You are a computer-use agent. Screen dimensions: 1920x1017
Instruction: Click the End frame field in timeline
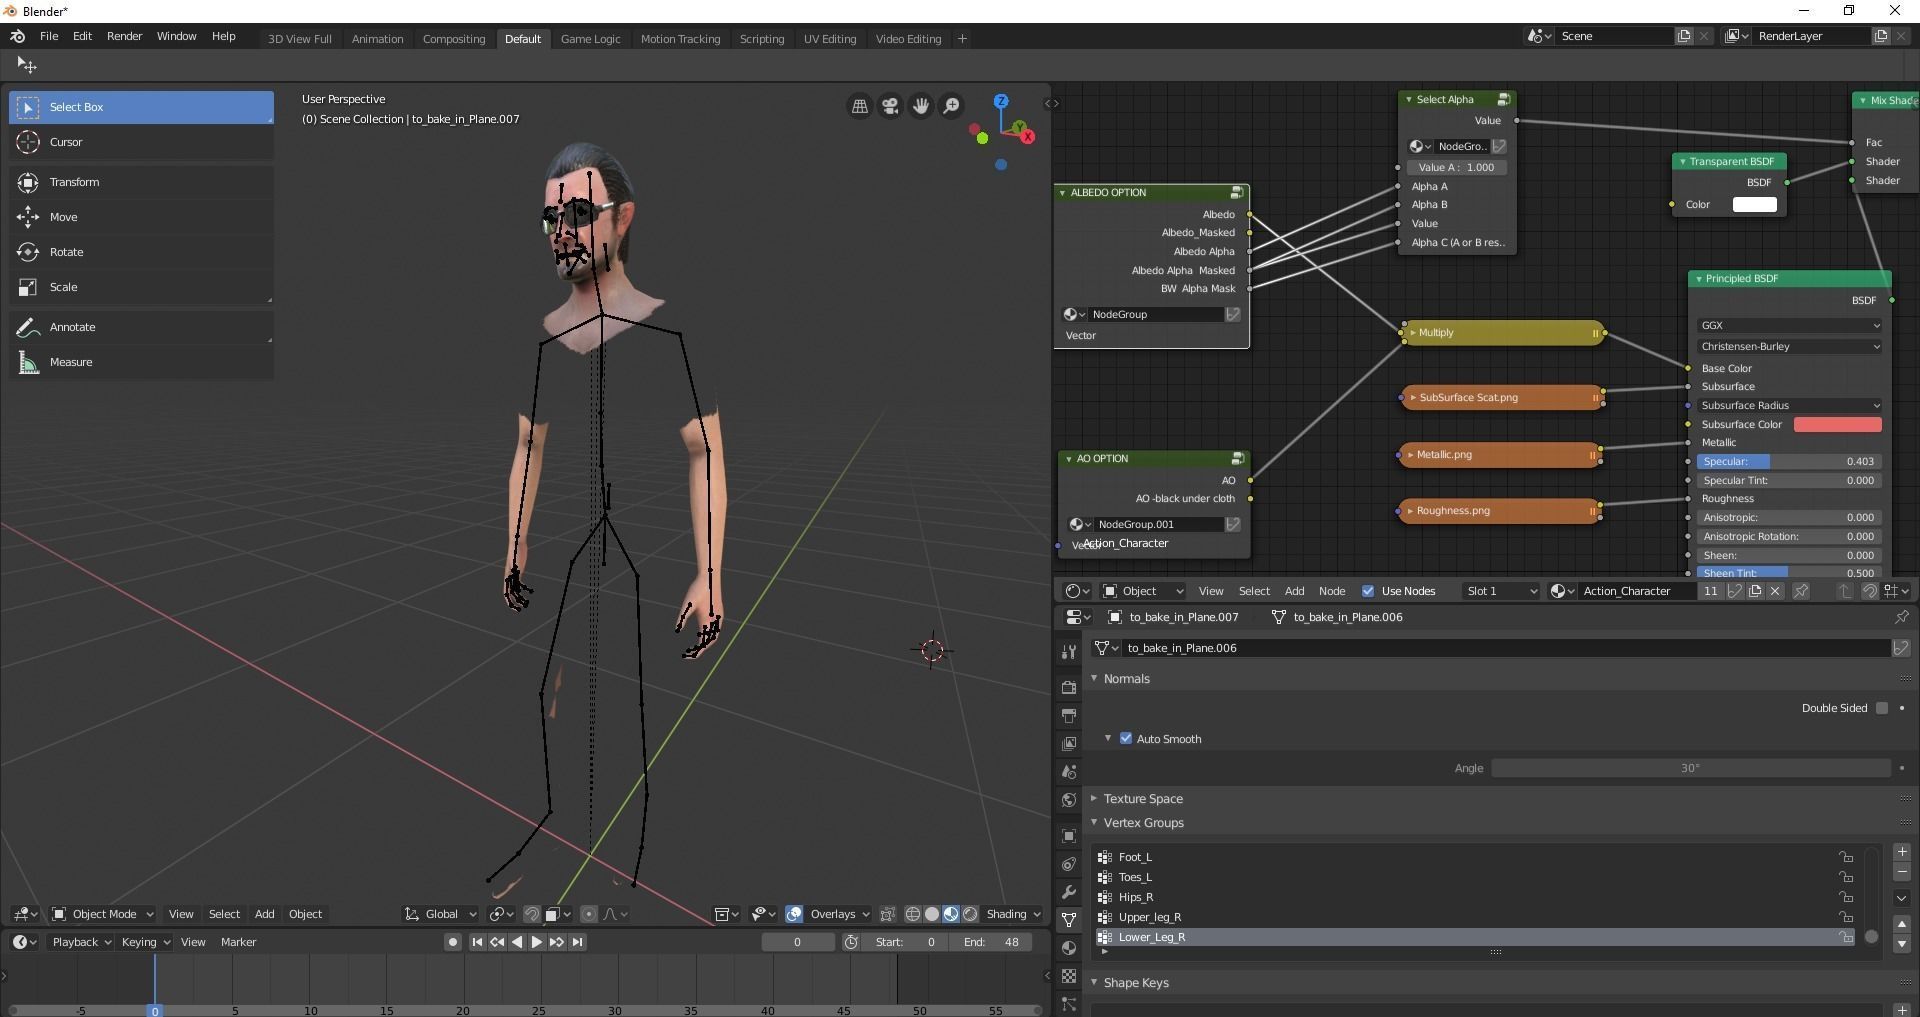point(992,942)
